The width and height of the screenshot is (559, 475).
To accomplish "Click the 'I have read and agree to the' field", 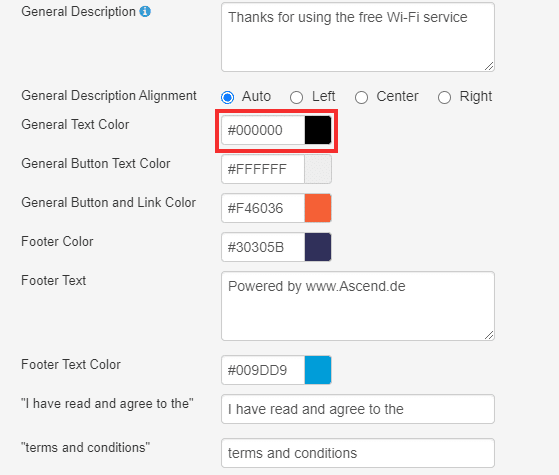I will tap(358, 409).
